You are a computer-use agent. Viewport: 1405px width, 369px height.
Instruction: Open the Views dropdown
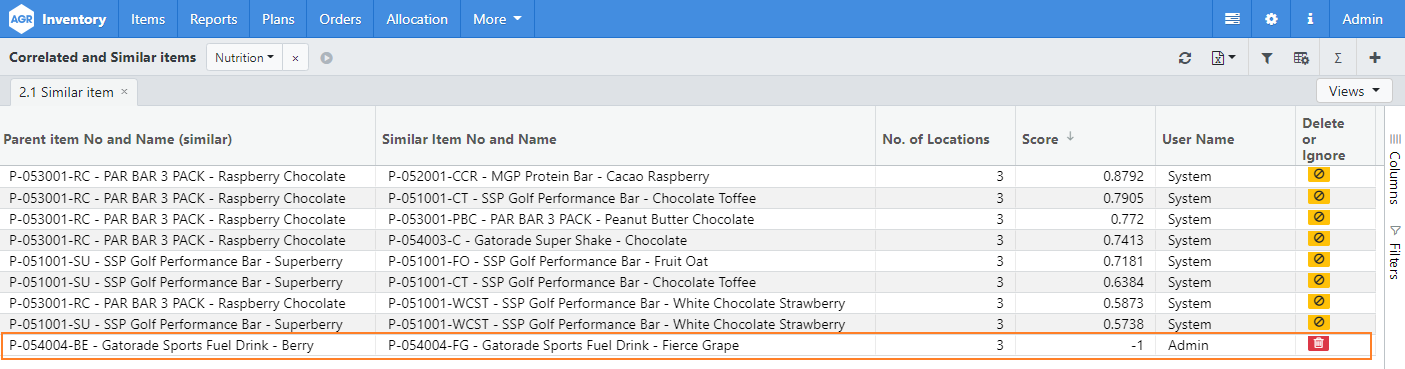pos(1355,91)
